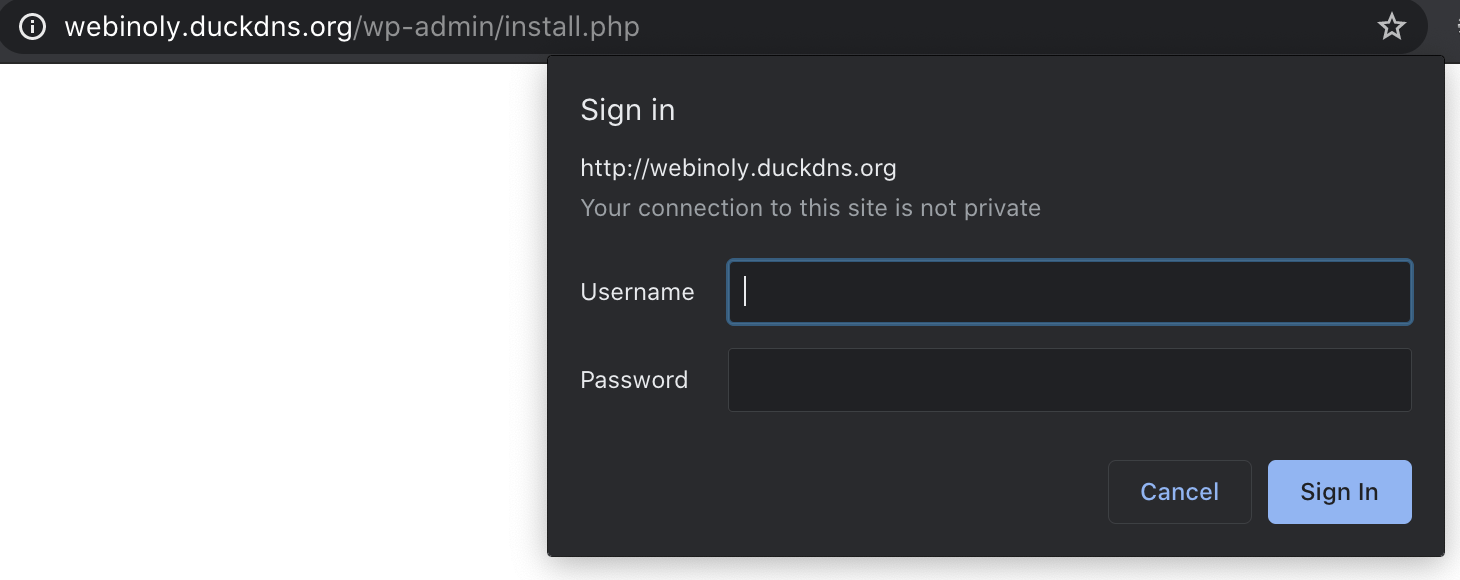The width and height of the screenshot is (1460, 580).
Task: Focus the Username input field
Action: tap(1069, 292)
